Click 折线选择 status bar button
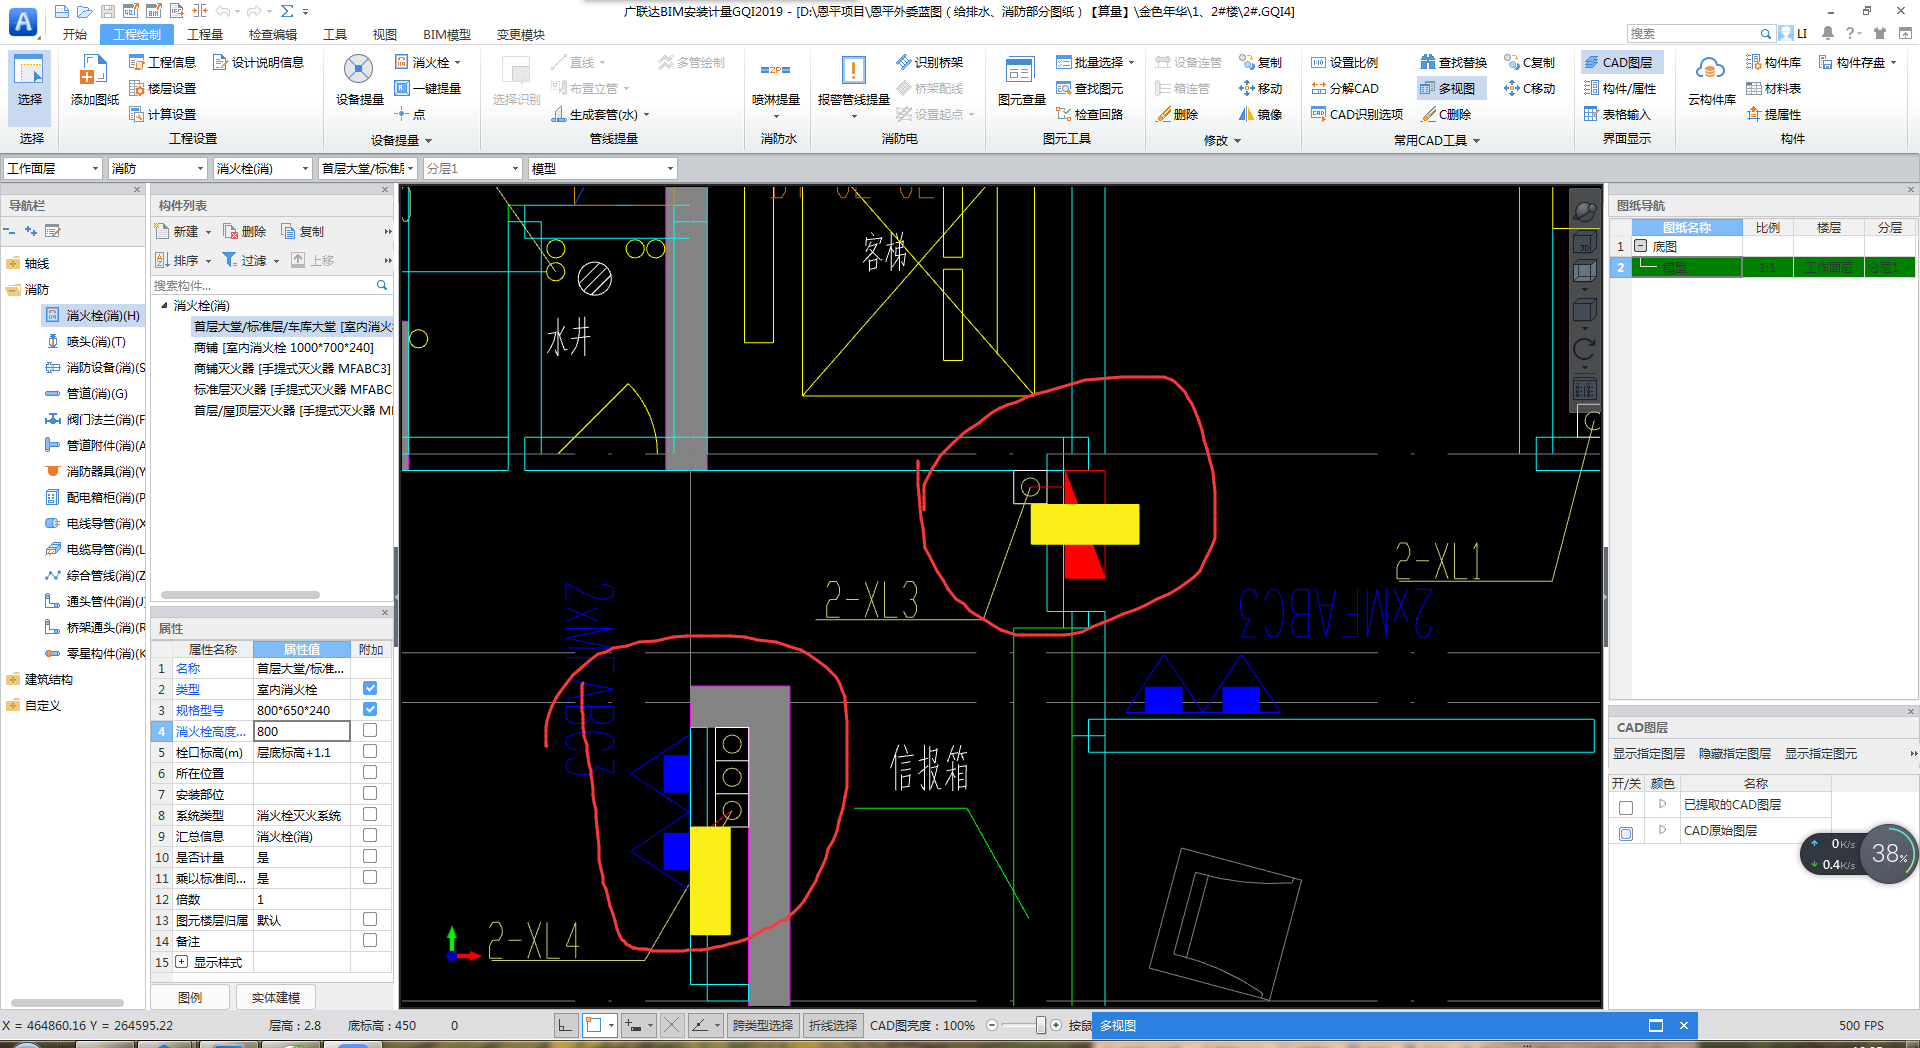 [x=833, y=1025]
